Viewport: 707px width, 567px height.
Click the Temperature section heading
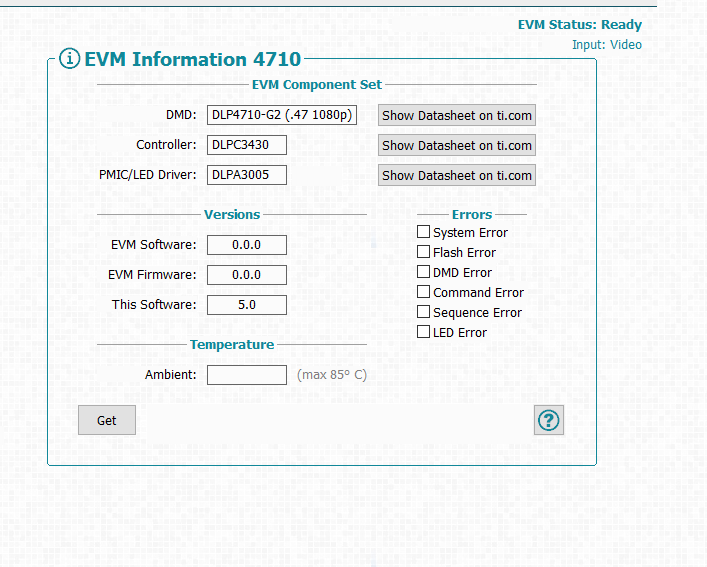pos(232,344)
